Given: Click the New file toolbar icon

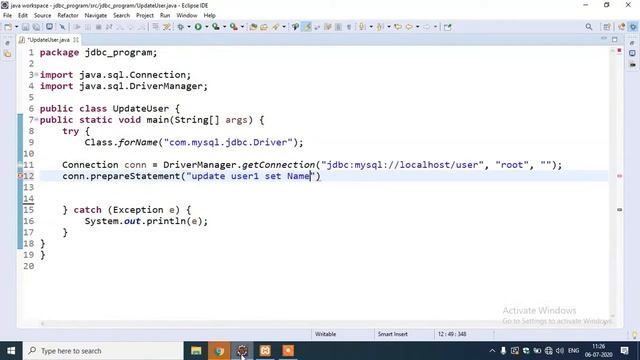Looking at the screenshot, I should coord(8,27).
